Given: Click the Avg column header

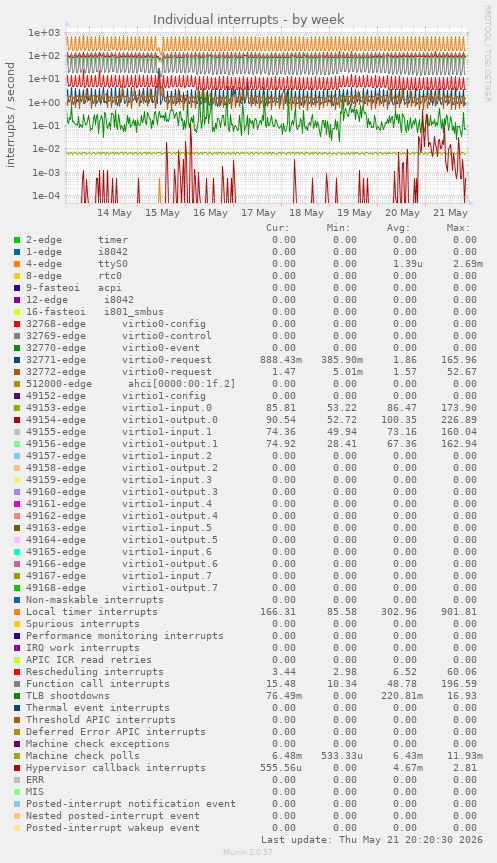Looking at the screenshot, I should (x=398, y=228).
